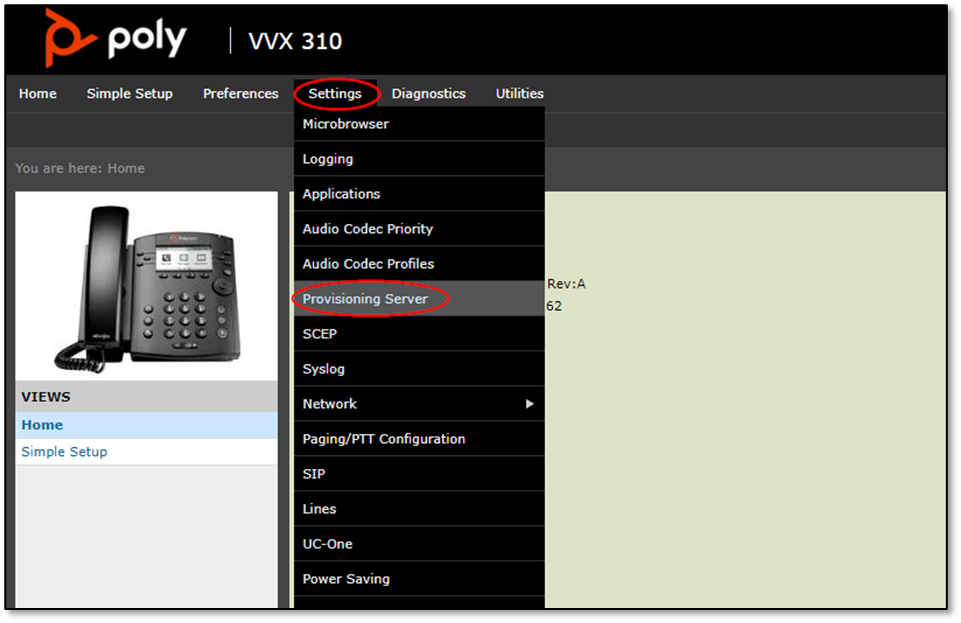Image resolution: width=961 pixels, height=623 pixels.
Task: Click the VVX 310 model title
Action: click(x=295, y=41)
